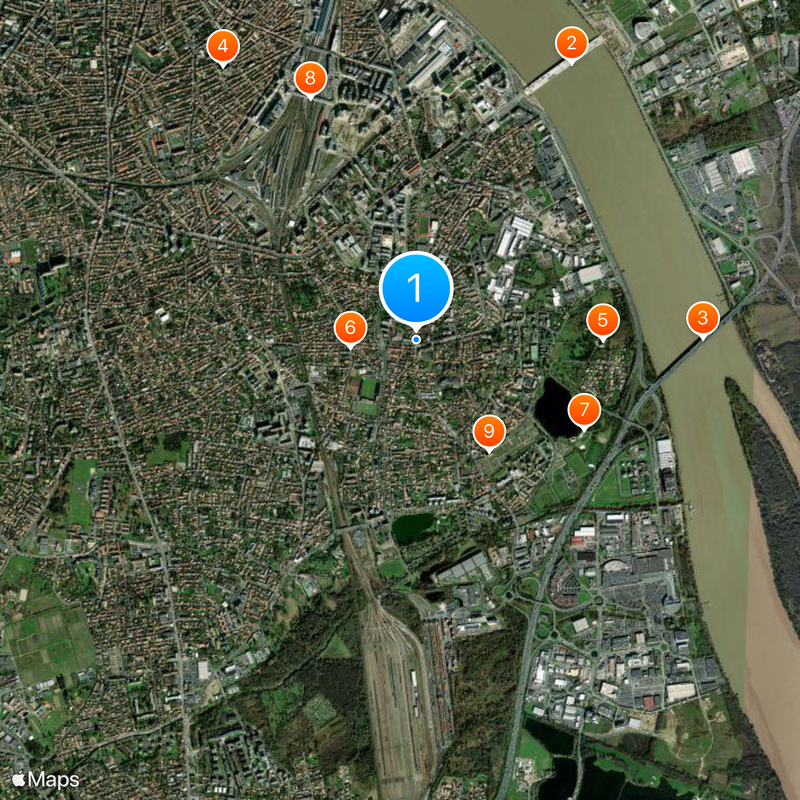Click the small blue current-location dot
800x800 pixels.
(x=416, y=339)
